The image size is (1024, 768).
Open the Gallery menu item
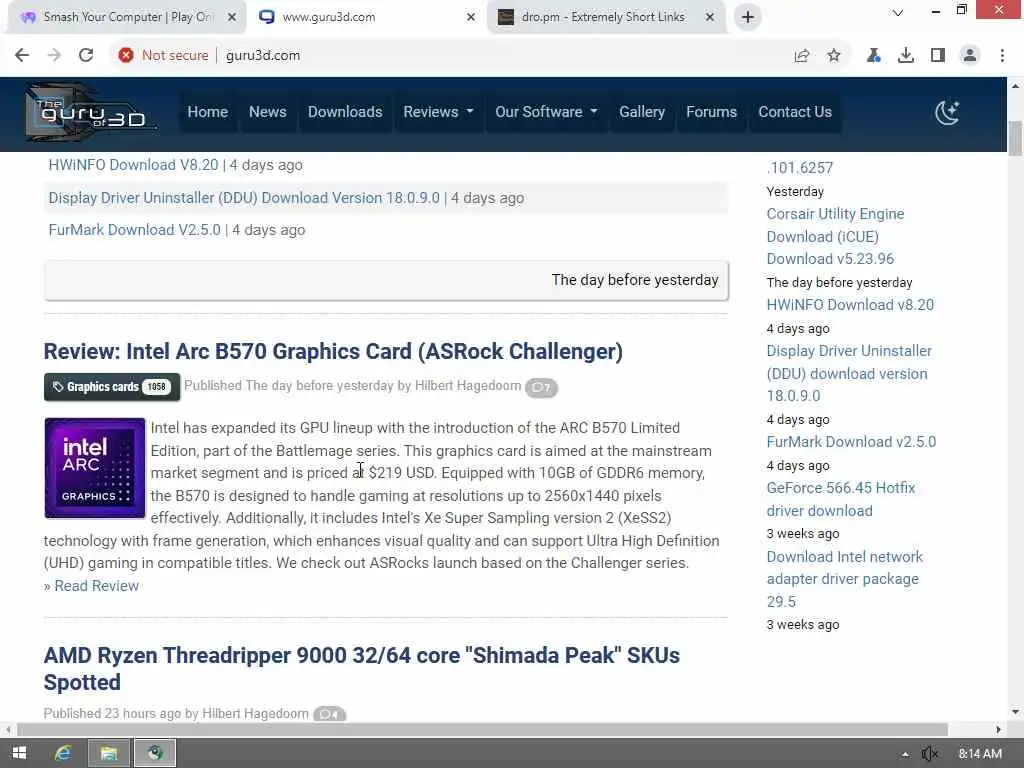[x=642, y=112]
